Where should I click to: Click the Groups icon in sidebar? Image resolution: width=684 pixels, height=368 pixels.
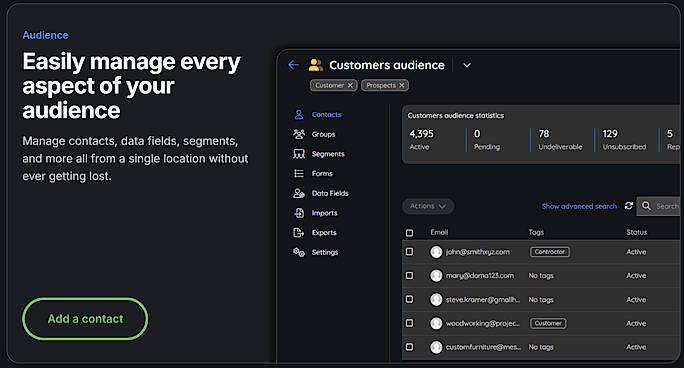coord(299,134)
